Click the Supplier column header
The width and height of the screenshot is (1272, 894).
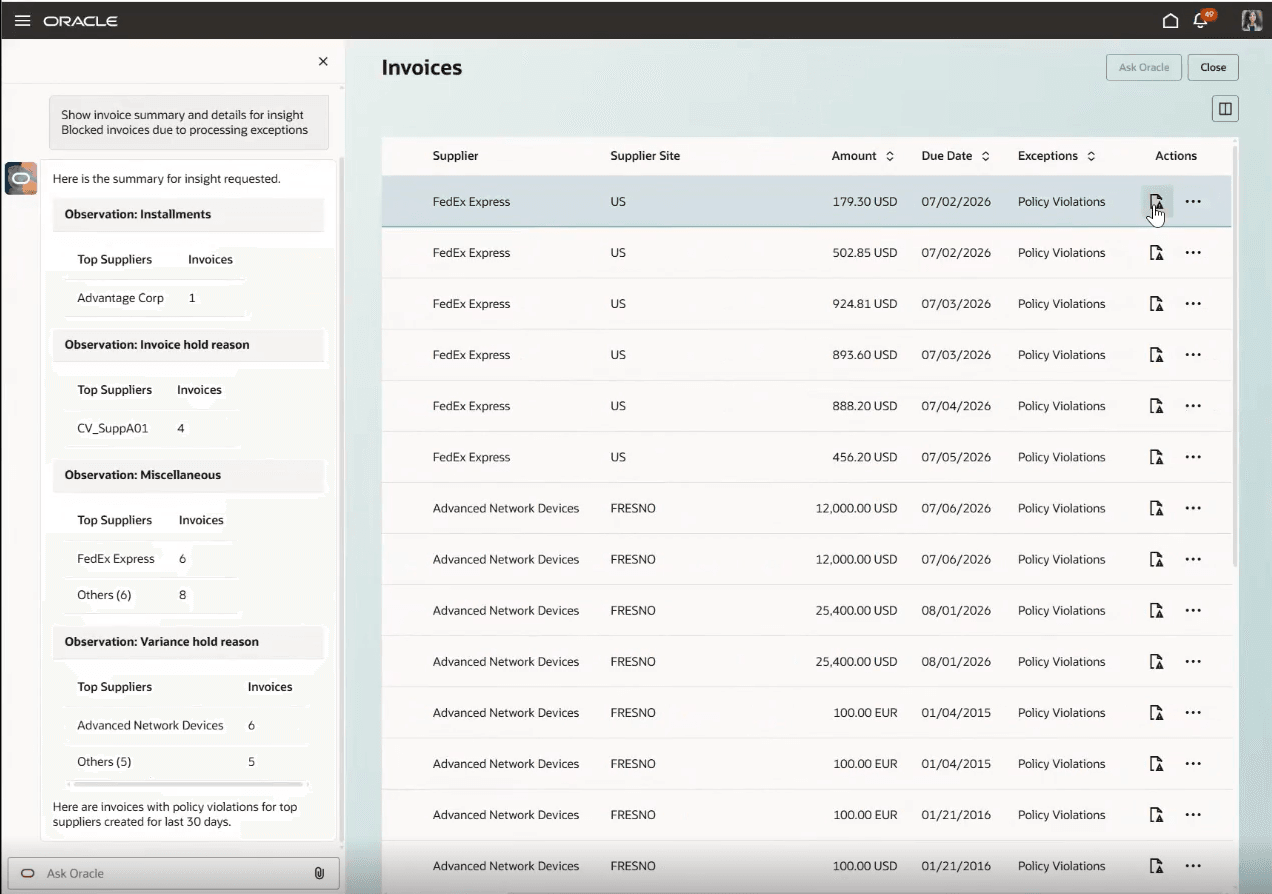(455, 156)
